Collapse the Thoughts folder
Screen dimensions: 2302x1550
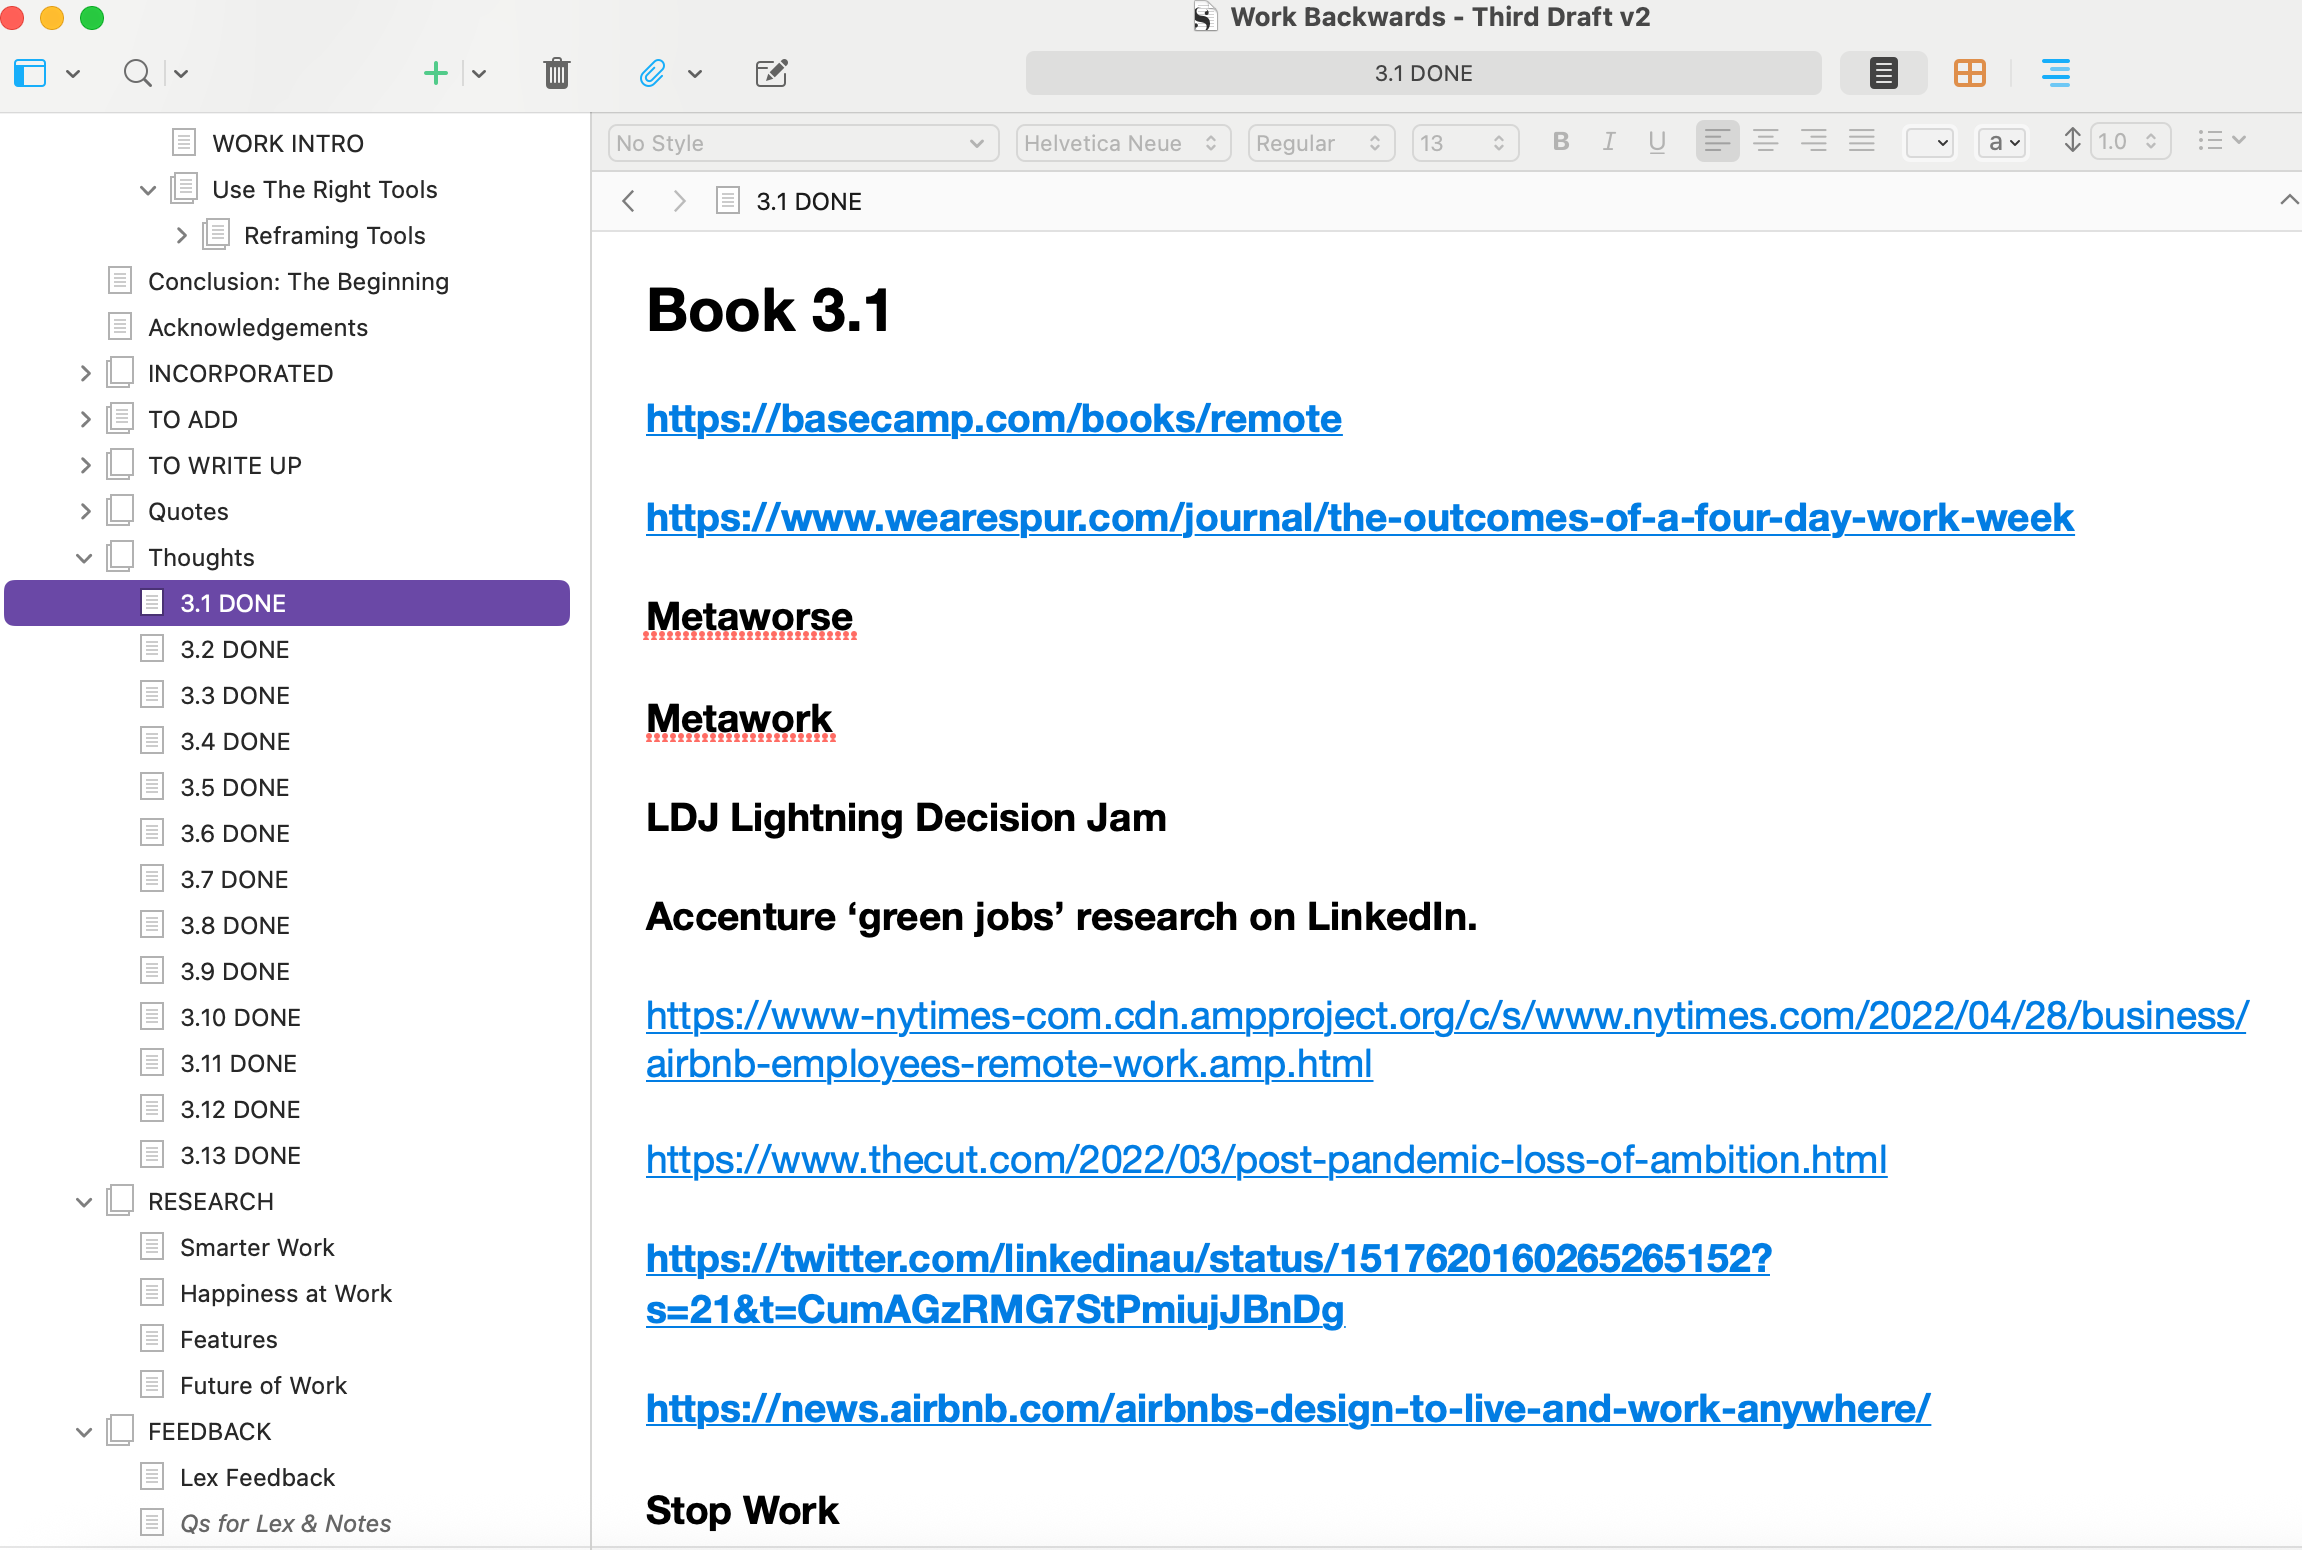pos(85,558)
